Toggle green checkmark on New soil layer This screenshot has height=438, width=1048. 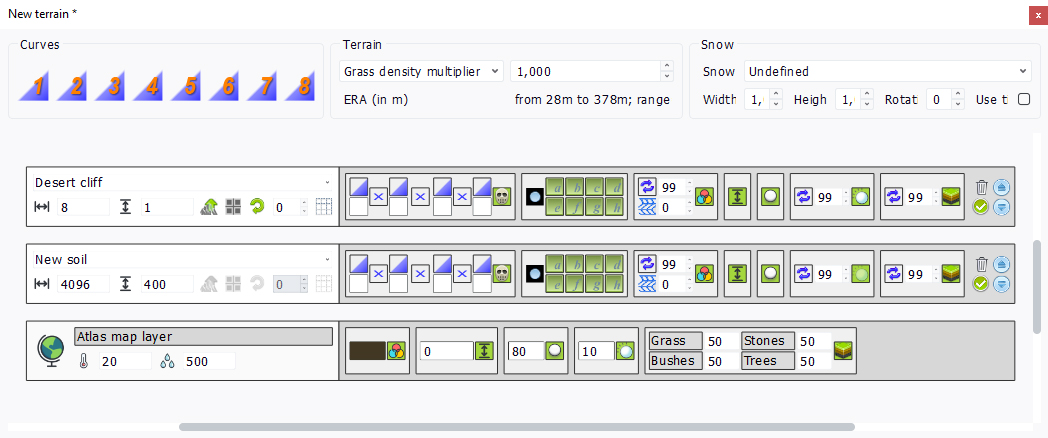(981, 284)
